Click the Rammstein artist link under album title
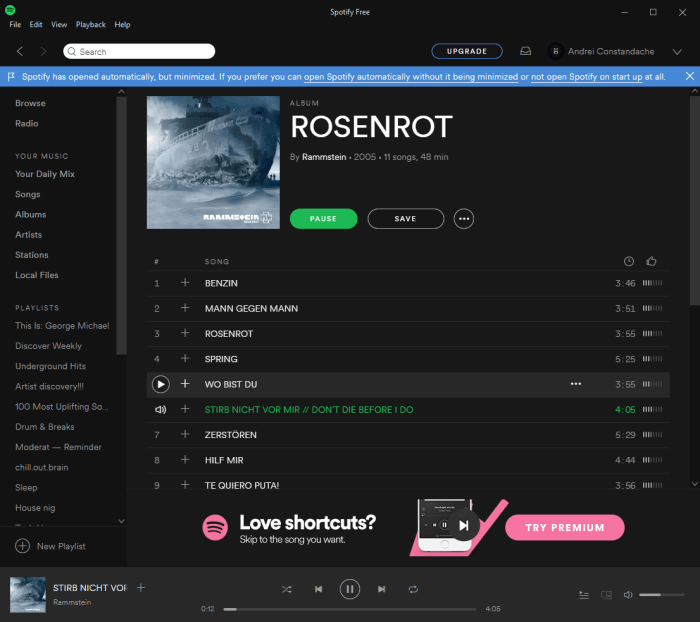700x622 pixels. coord(324,157)
